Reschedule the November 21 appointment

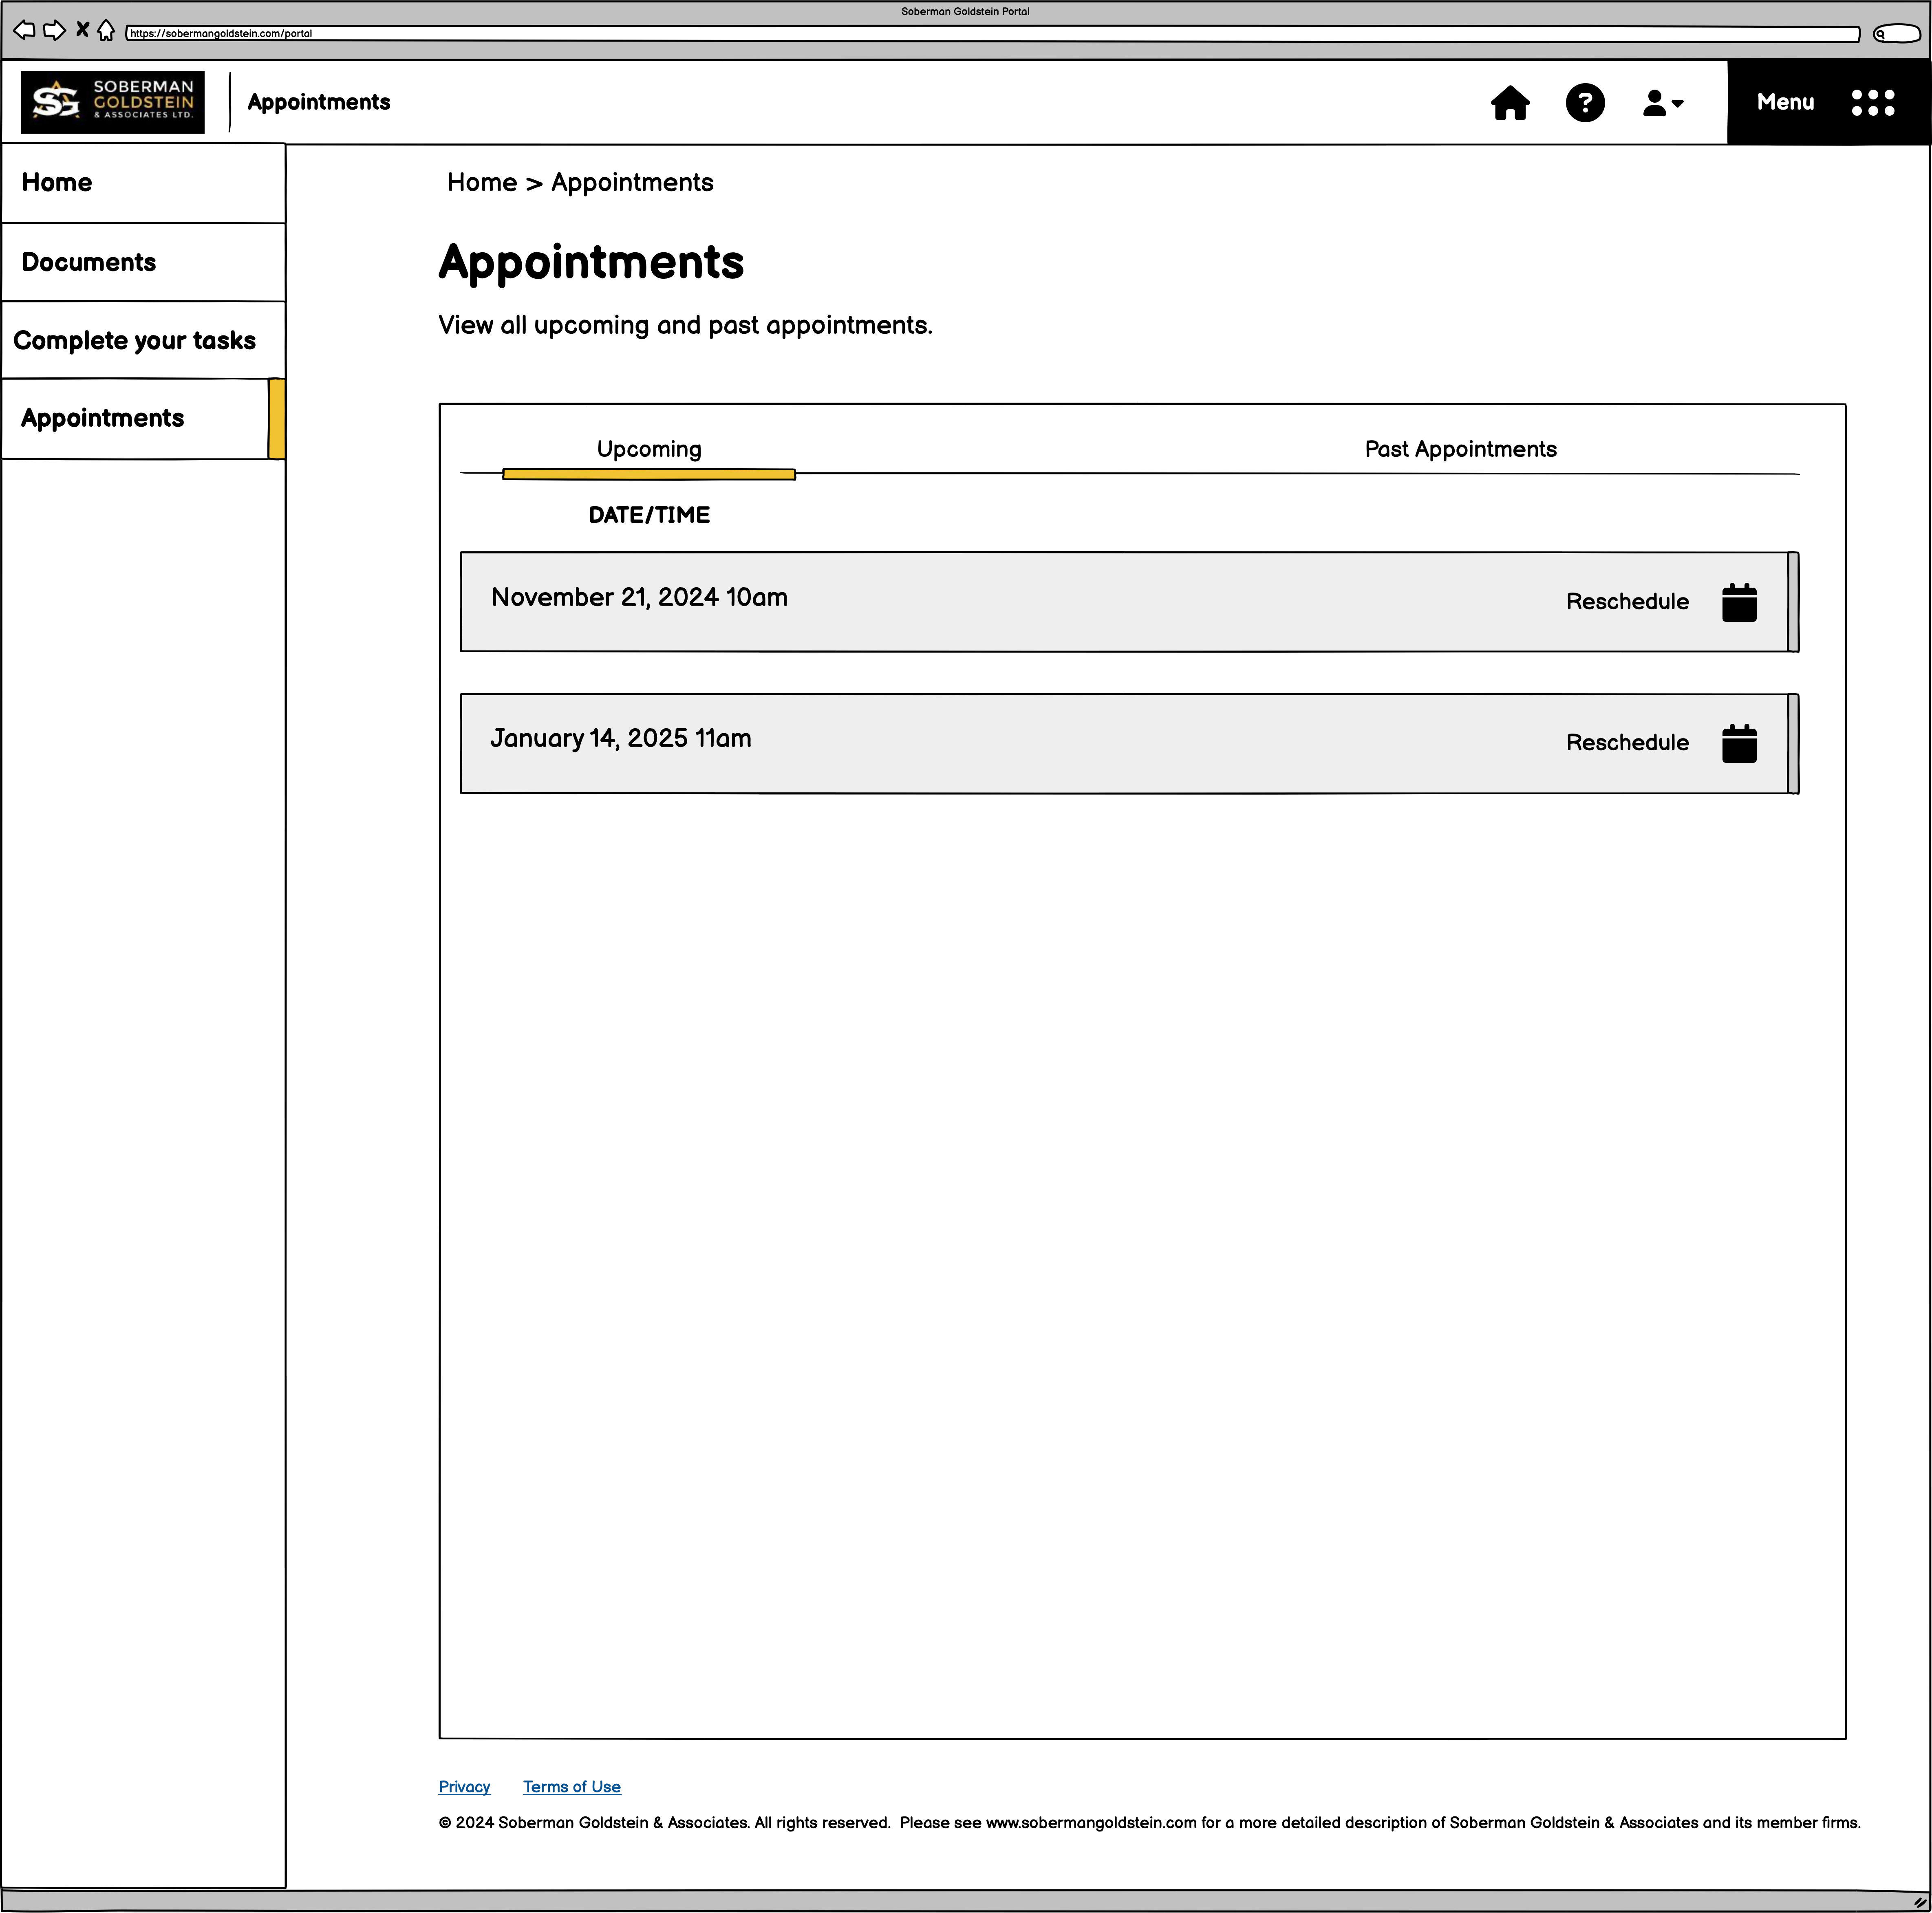point(1627,602)
